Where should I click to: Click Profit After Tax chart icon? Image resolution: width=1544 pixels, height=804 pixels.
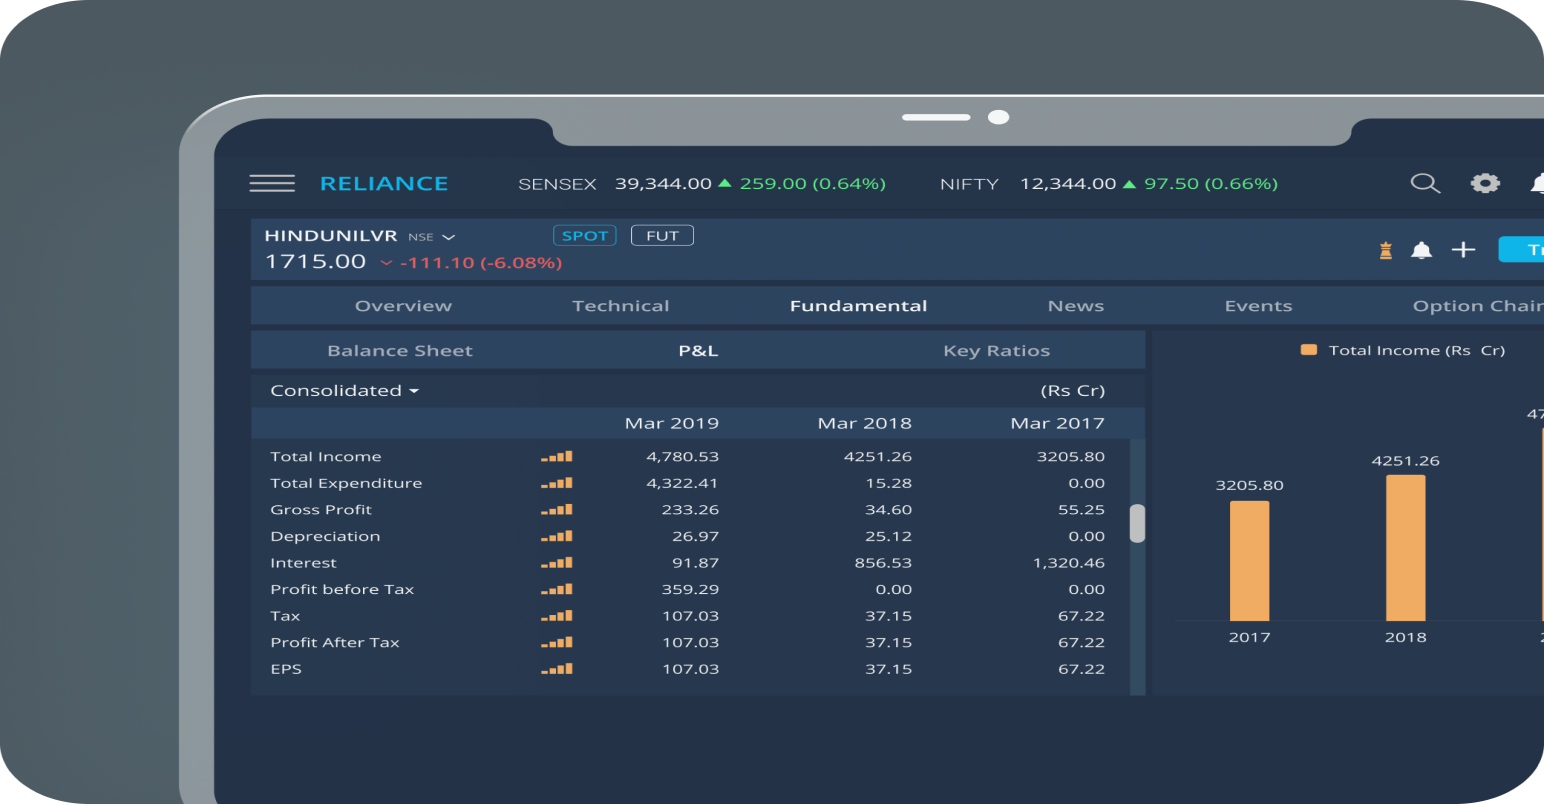point(557,643)
